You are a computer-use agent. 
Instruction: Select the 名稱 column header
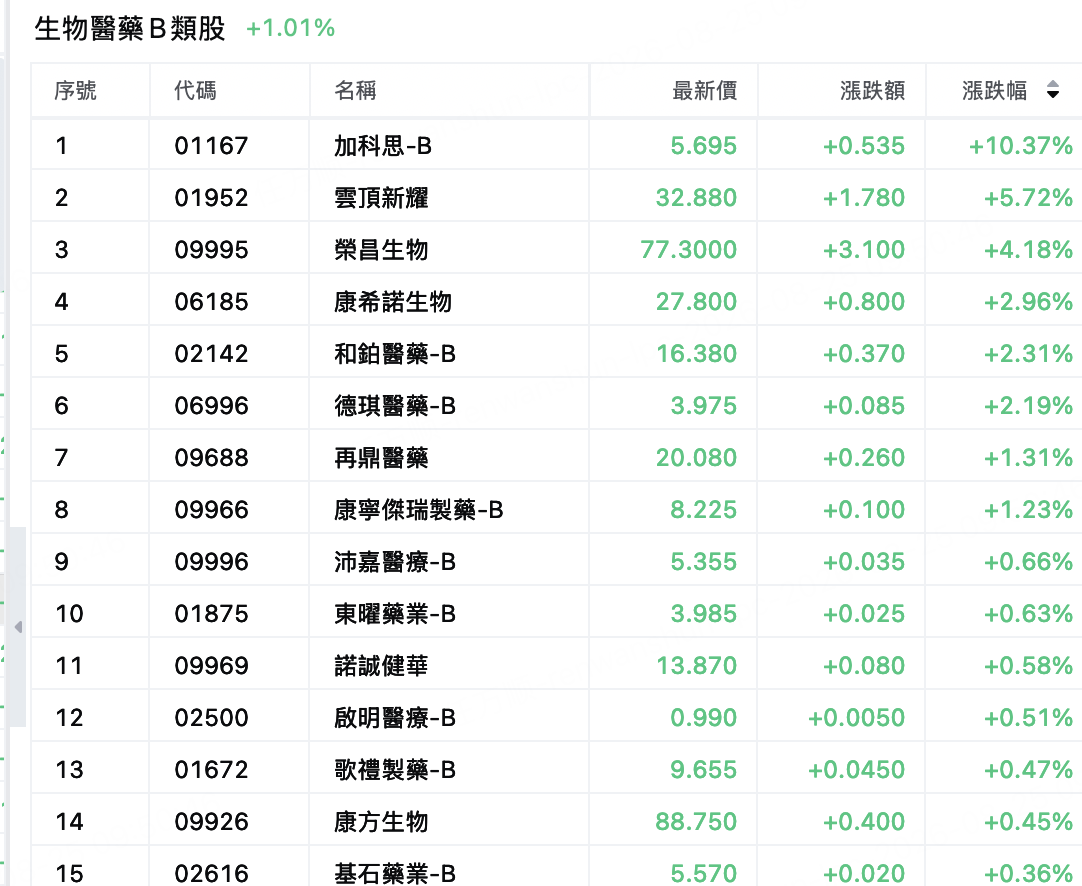click(x=355, y=90)
